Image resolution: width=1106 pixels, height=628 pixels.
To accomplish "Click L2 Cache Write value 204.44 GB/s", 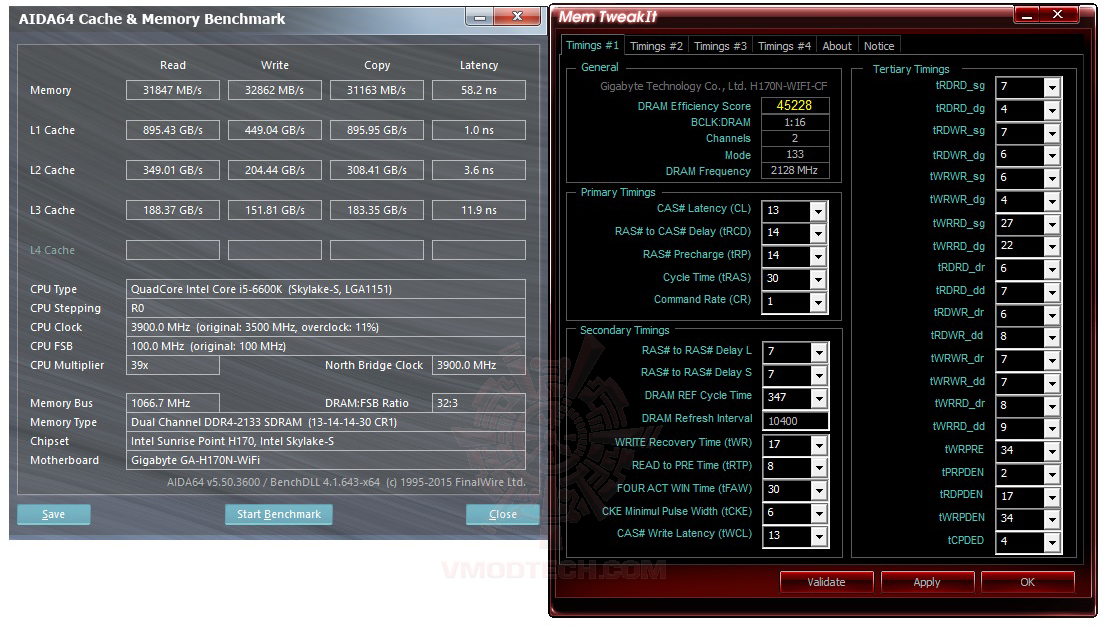I will (274, 170).
